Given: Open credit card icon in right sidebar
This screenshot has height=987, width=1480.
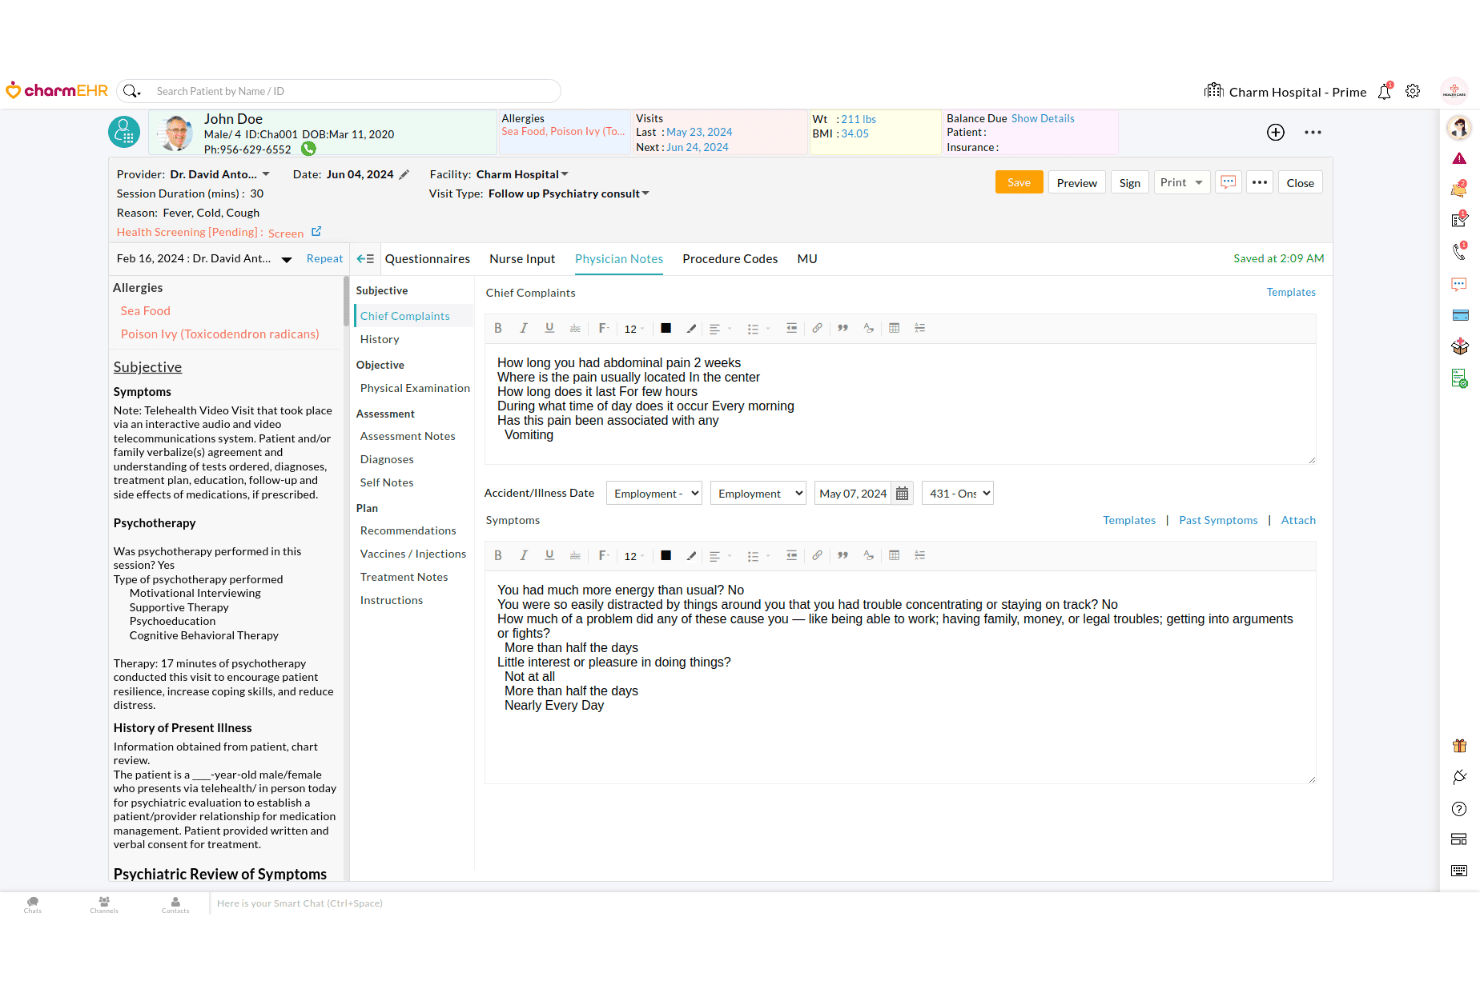Looking at the screenshot, I should [x=1460, y=315].
